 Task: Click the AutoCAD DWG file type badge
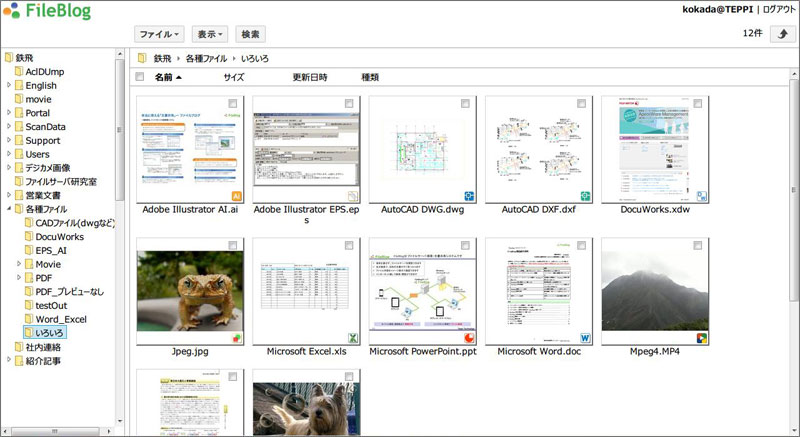pyautogui.click(x=469, y=196)
